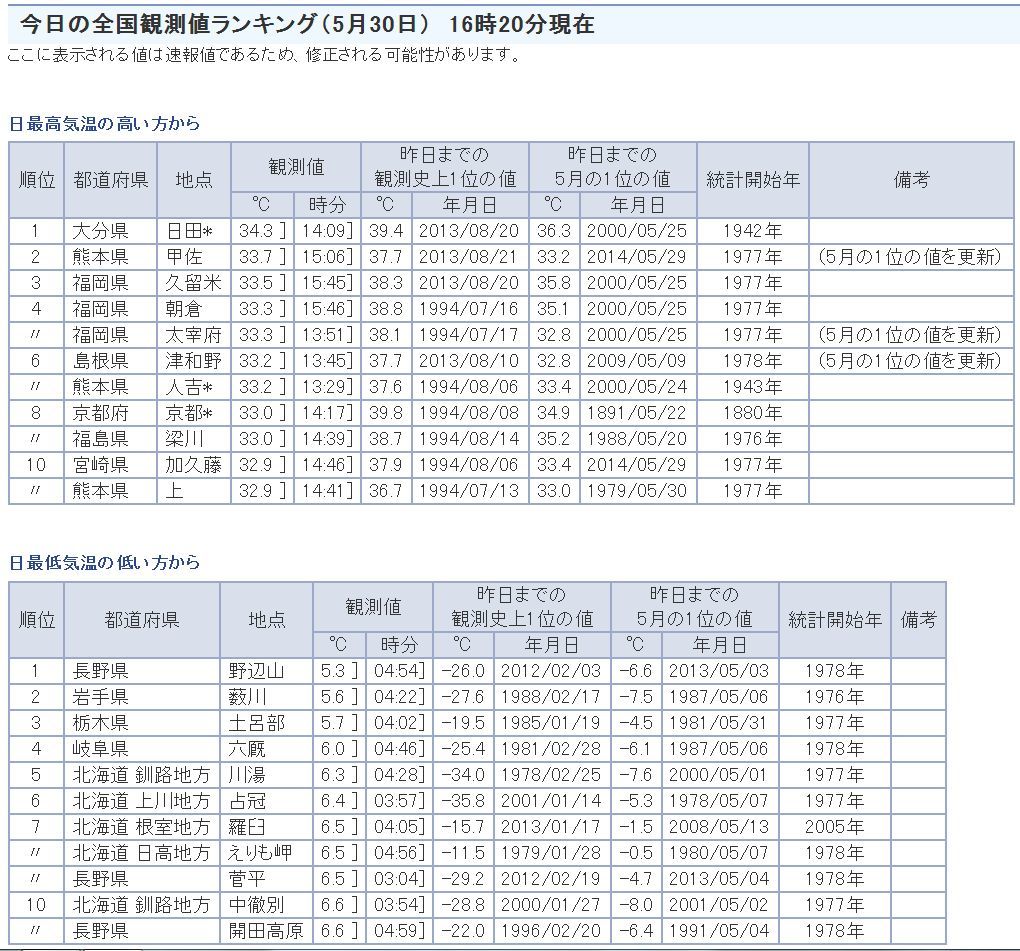Screen dimensions: 1020x951
Task: Click the 岩手県 prefecture cell
Action: 100,697
